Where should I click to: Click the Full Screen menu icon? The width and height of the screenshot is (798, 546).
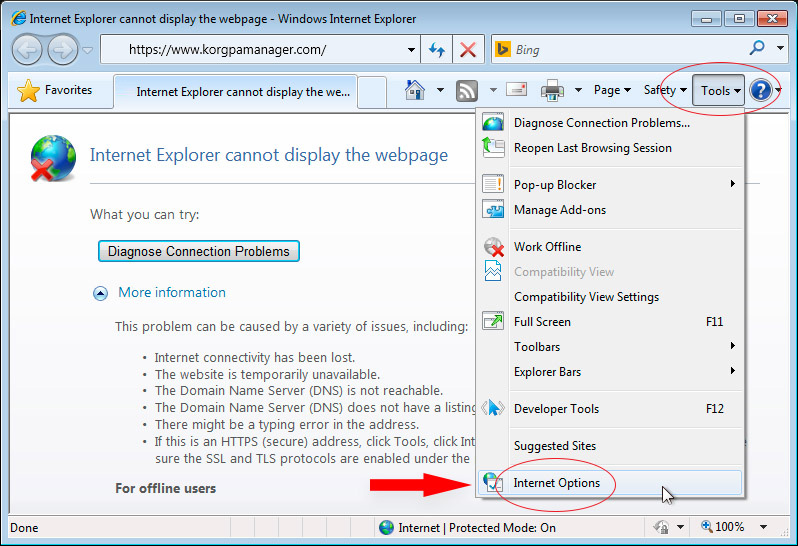tap(493, 321)
